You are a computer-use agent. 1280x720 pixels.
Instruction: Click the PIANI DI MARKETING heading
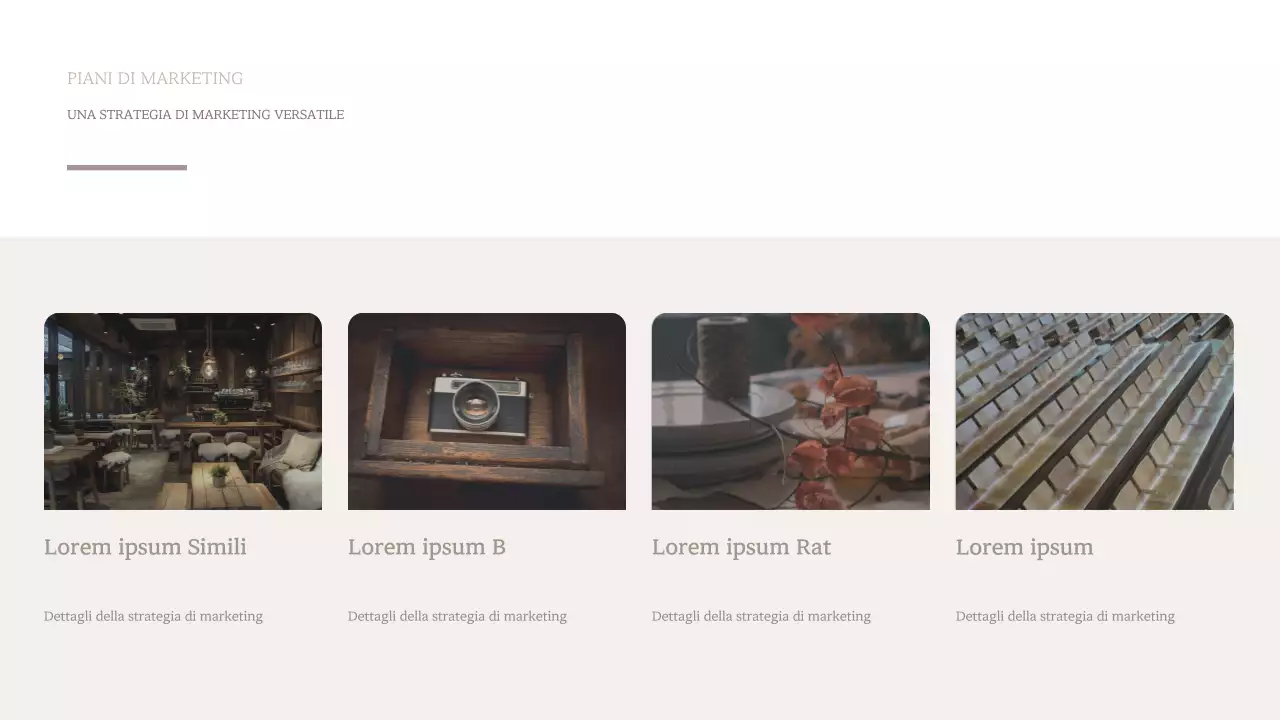(x=155, y=78)
